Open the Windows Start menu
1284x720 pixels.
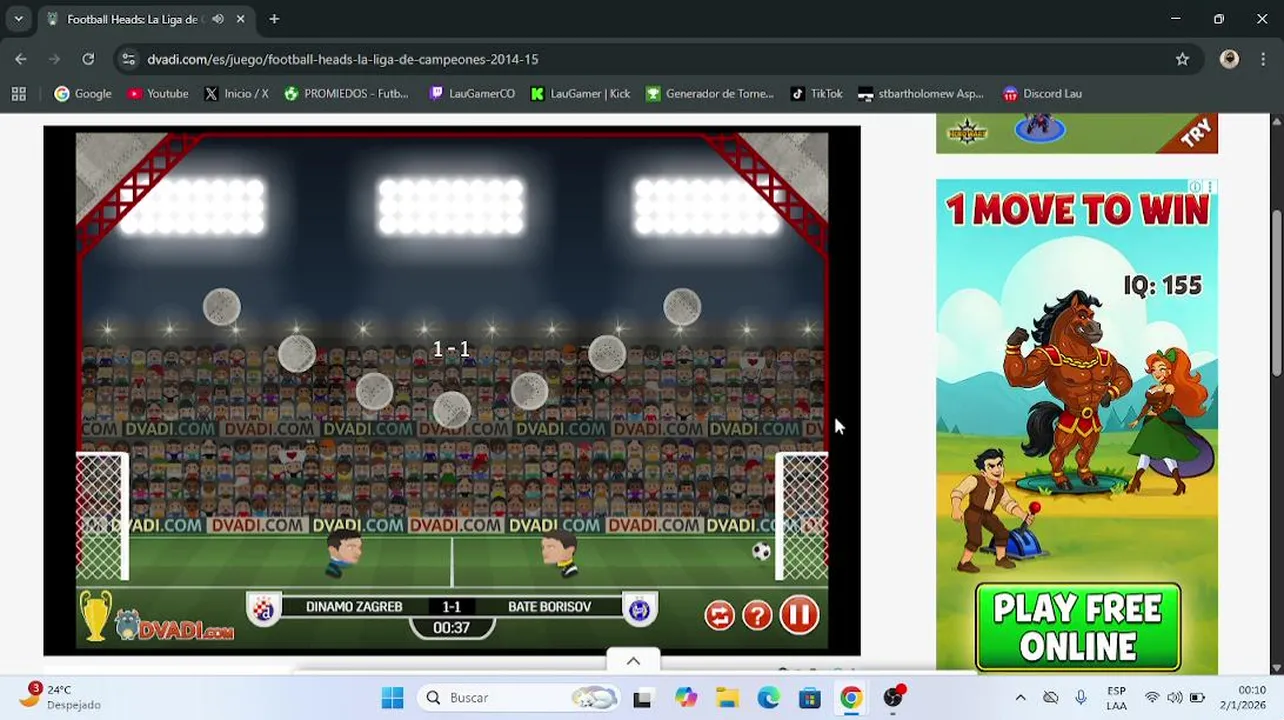392,697
